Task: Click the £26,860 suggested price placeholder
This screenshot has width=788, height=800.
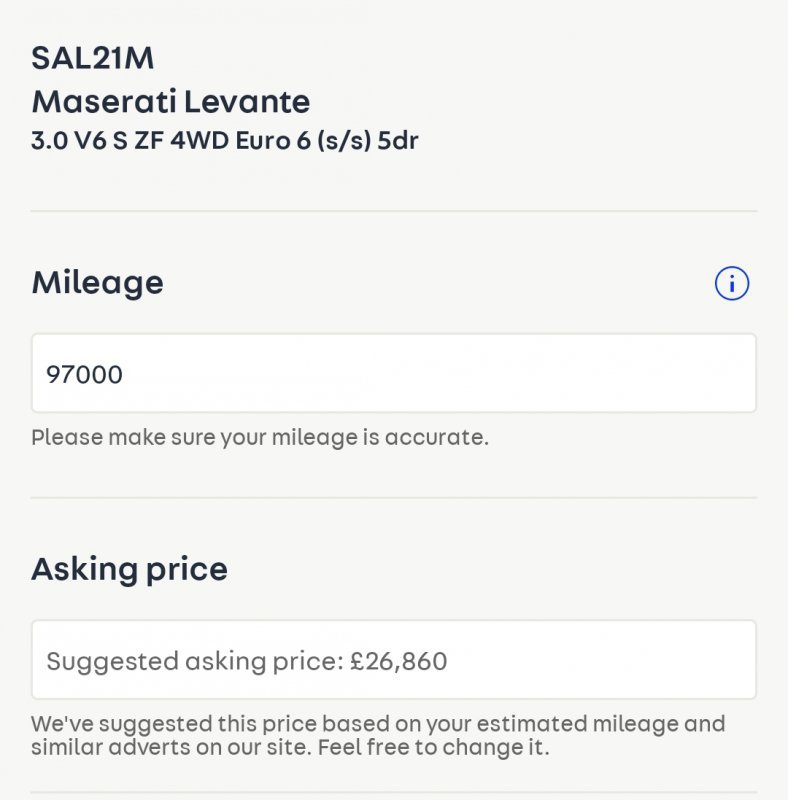Action: 399,661
